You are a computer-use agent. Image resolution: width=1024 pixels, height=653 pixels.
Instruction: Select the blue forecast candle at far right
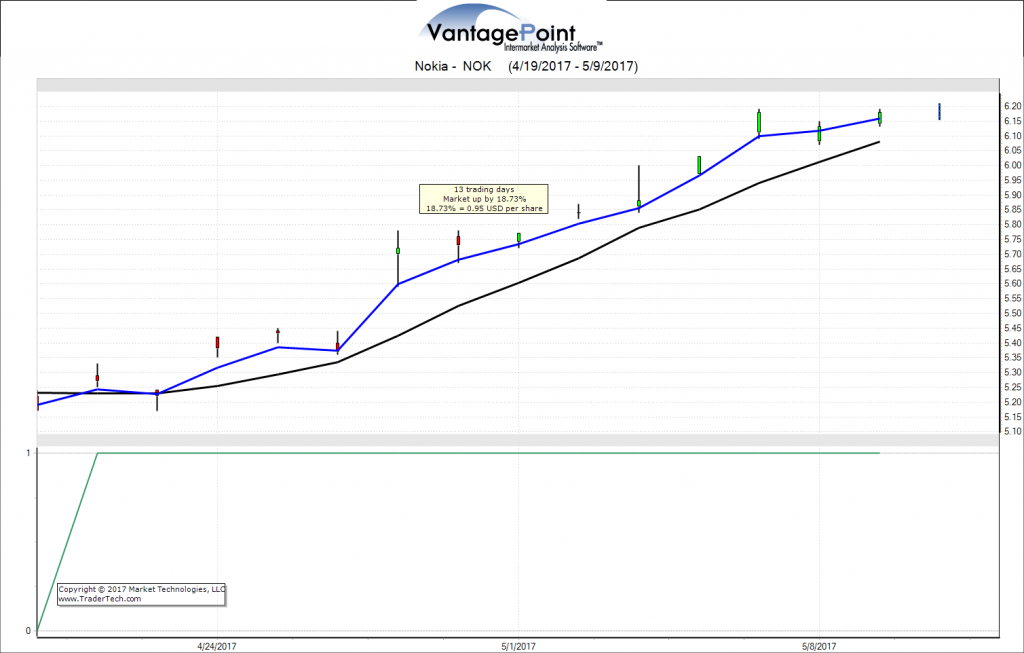click(939, 112)
